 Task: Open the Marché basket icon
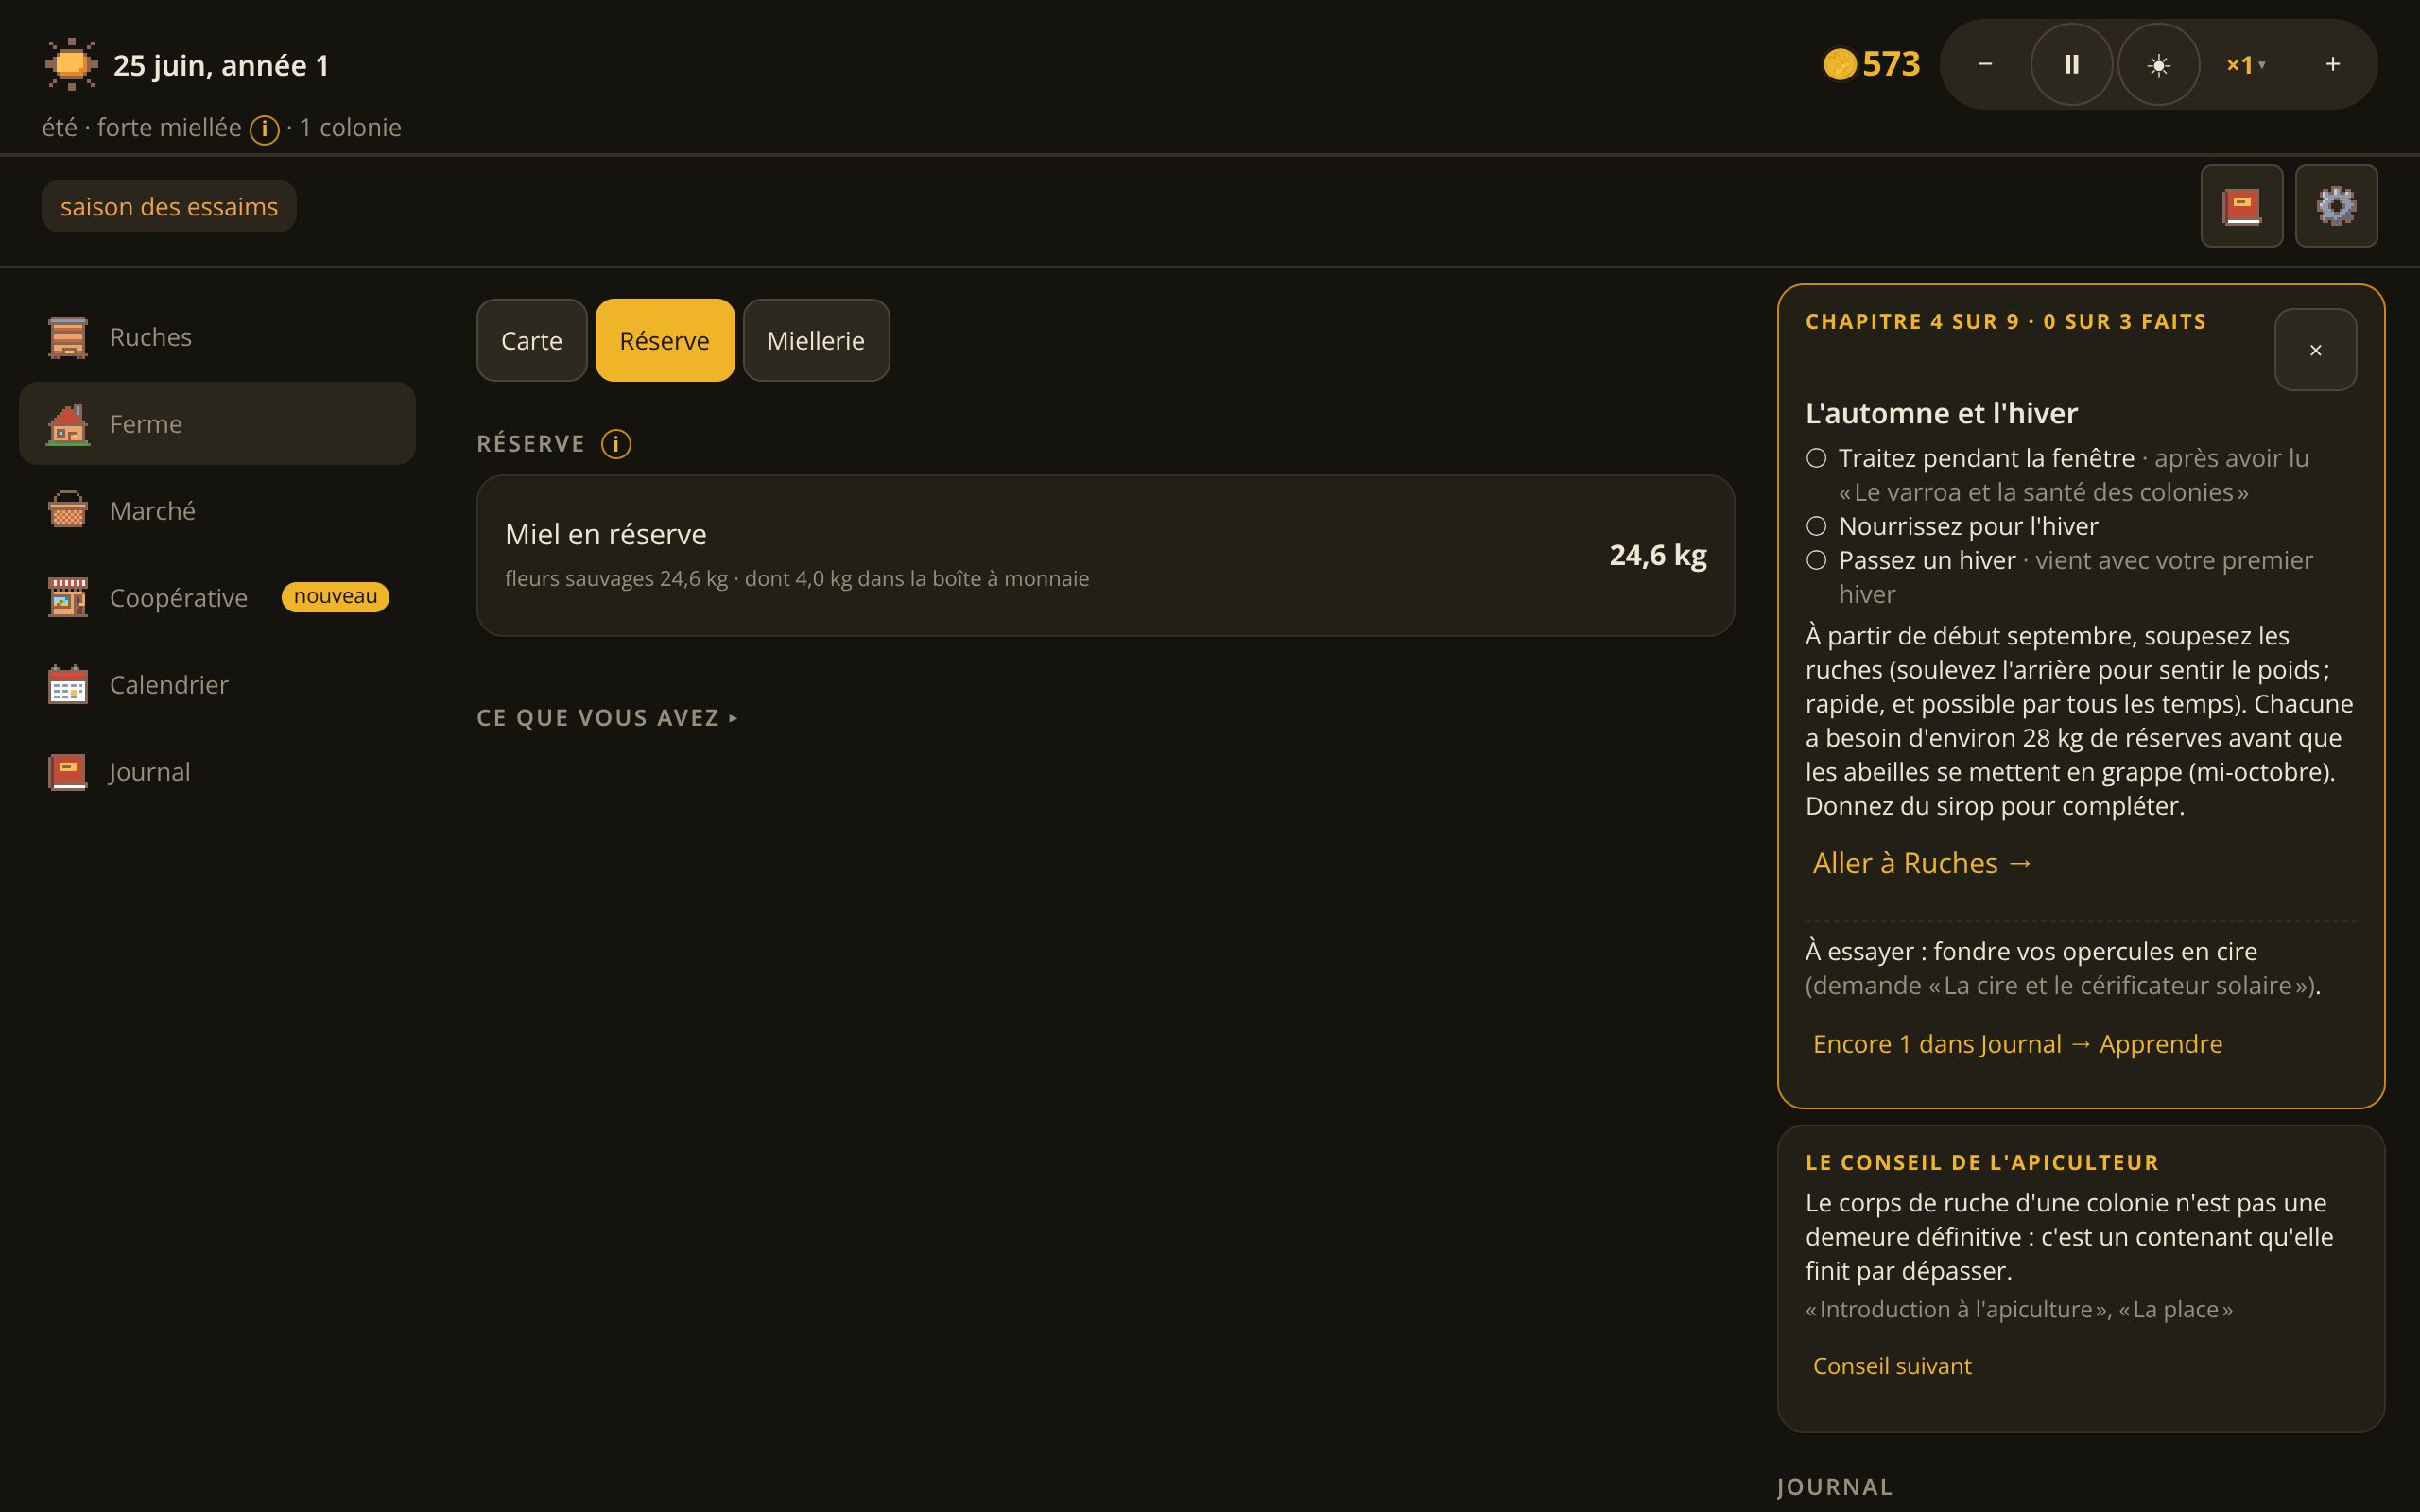click(68, 510)
